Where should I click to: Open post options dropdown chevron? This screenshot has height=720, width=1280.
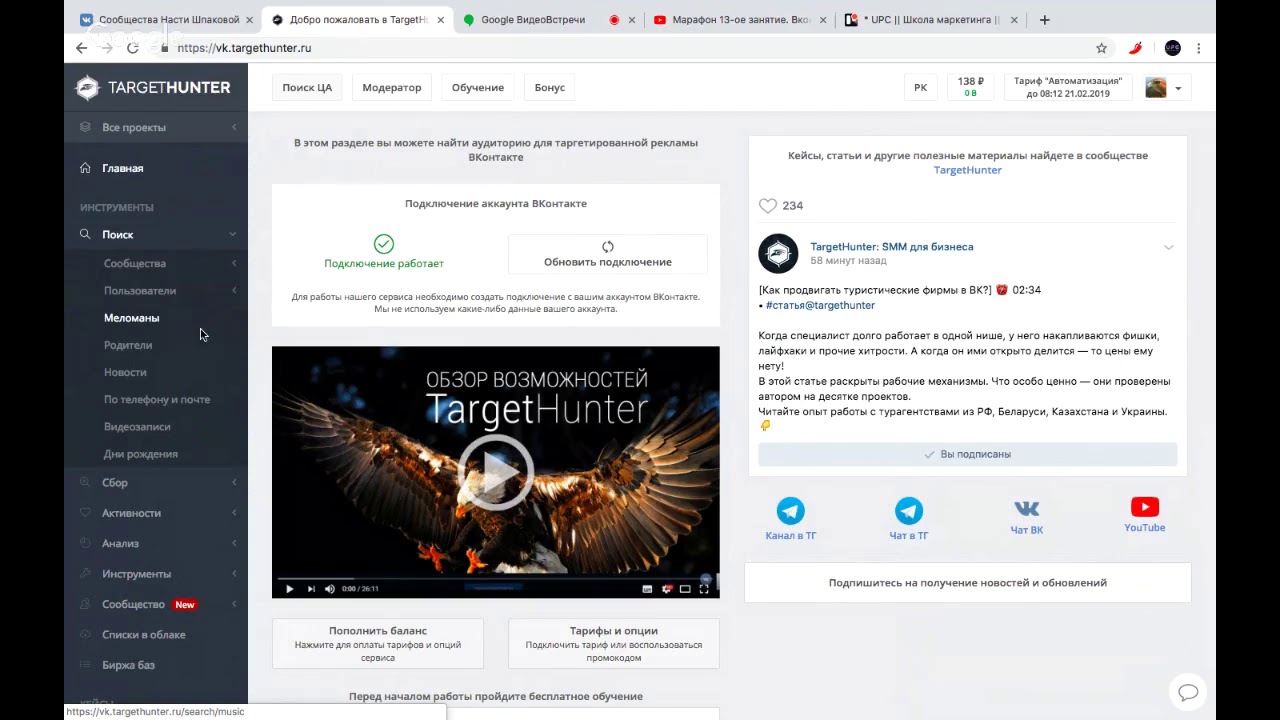1168,247
